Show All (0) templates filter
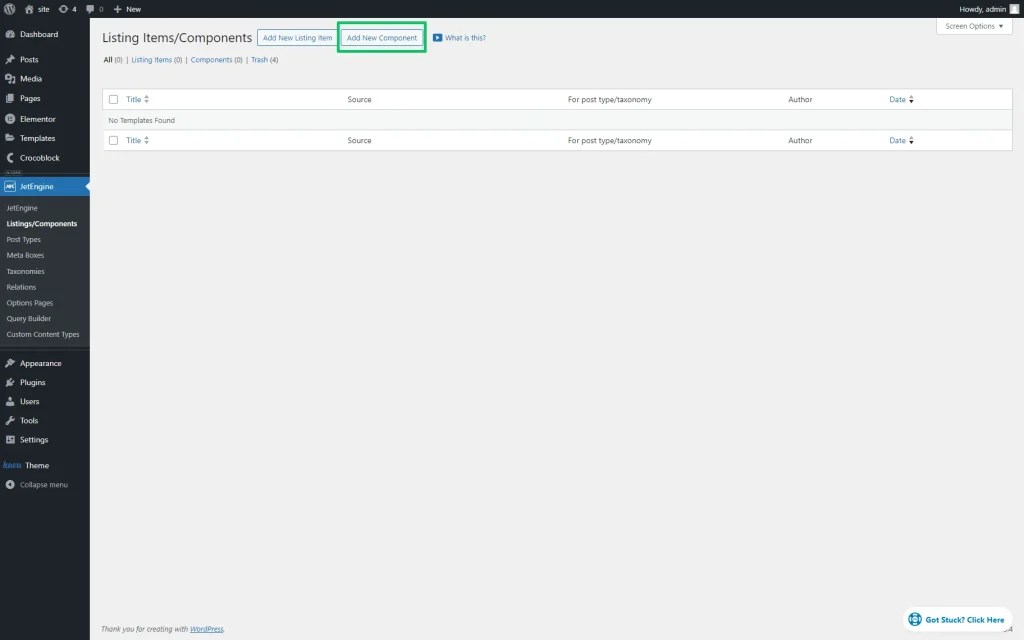Screen dimensions: 1024x640 (113, 59)
